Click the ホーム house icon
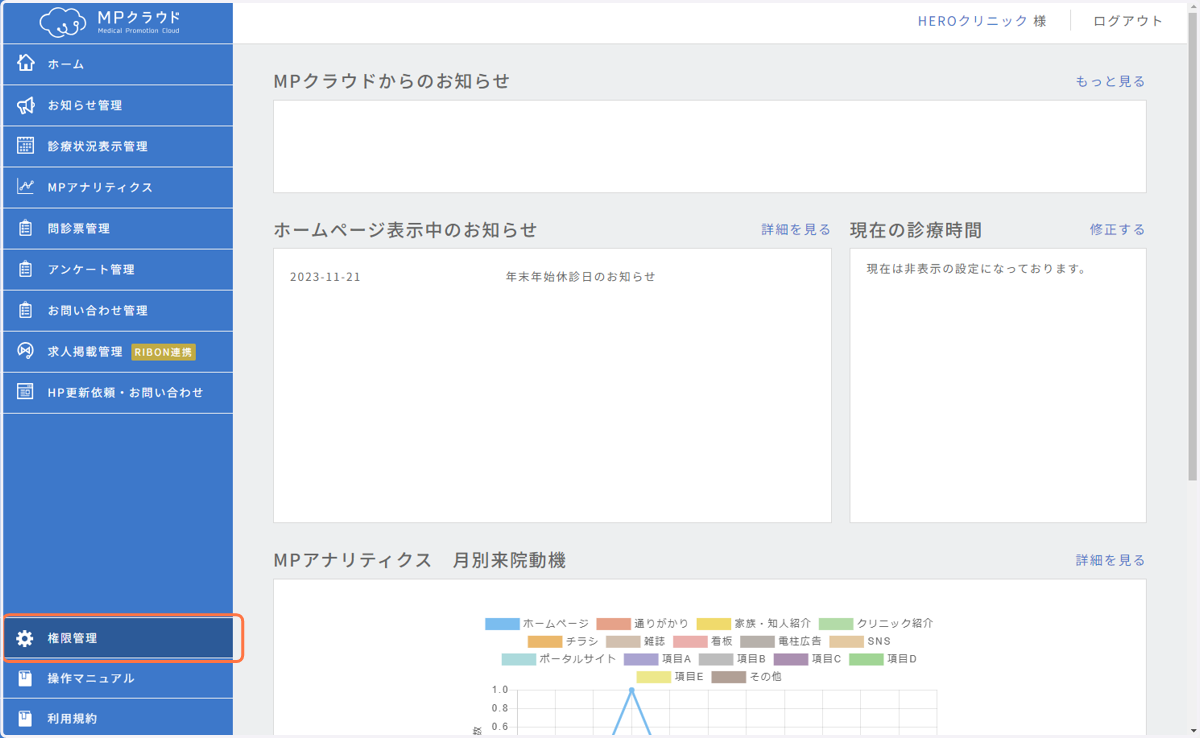Screen dimensions: 1200x738 26,63
